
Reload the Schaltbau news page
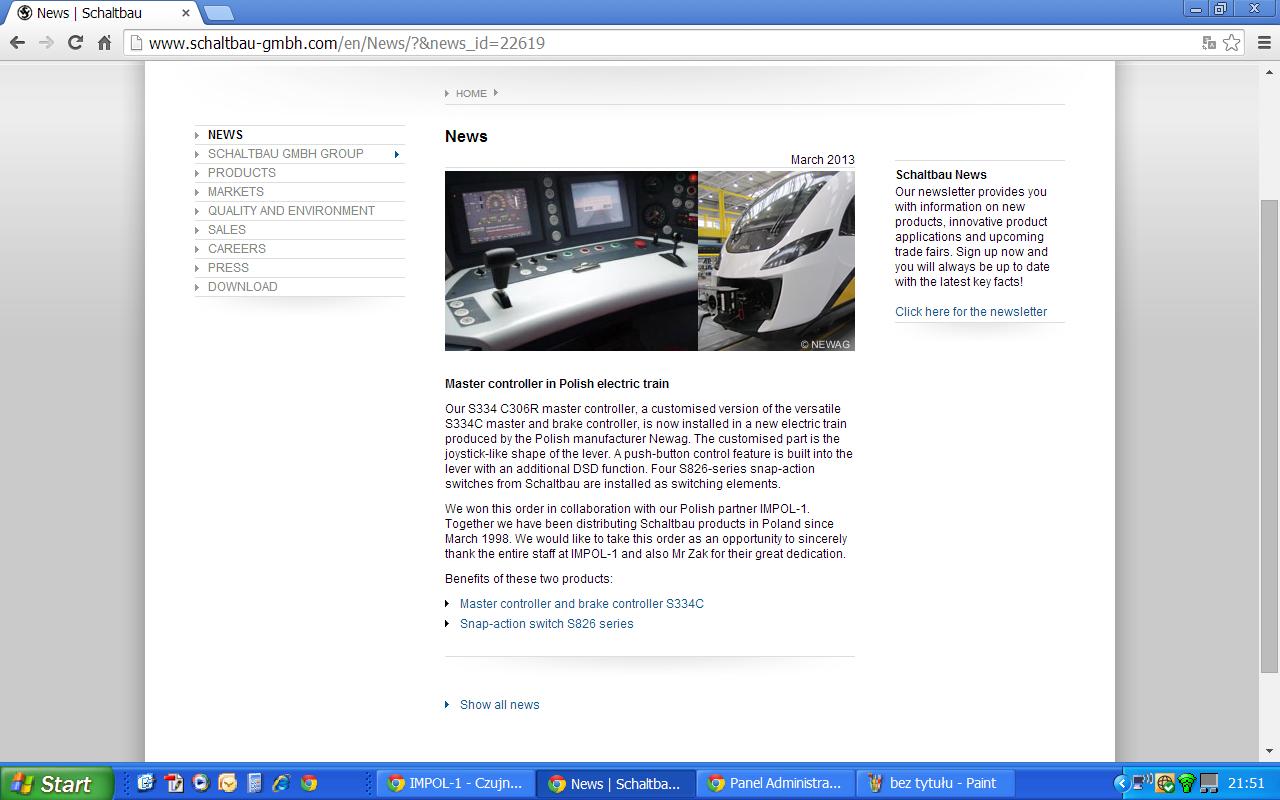(x=75, y=43)
